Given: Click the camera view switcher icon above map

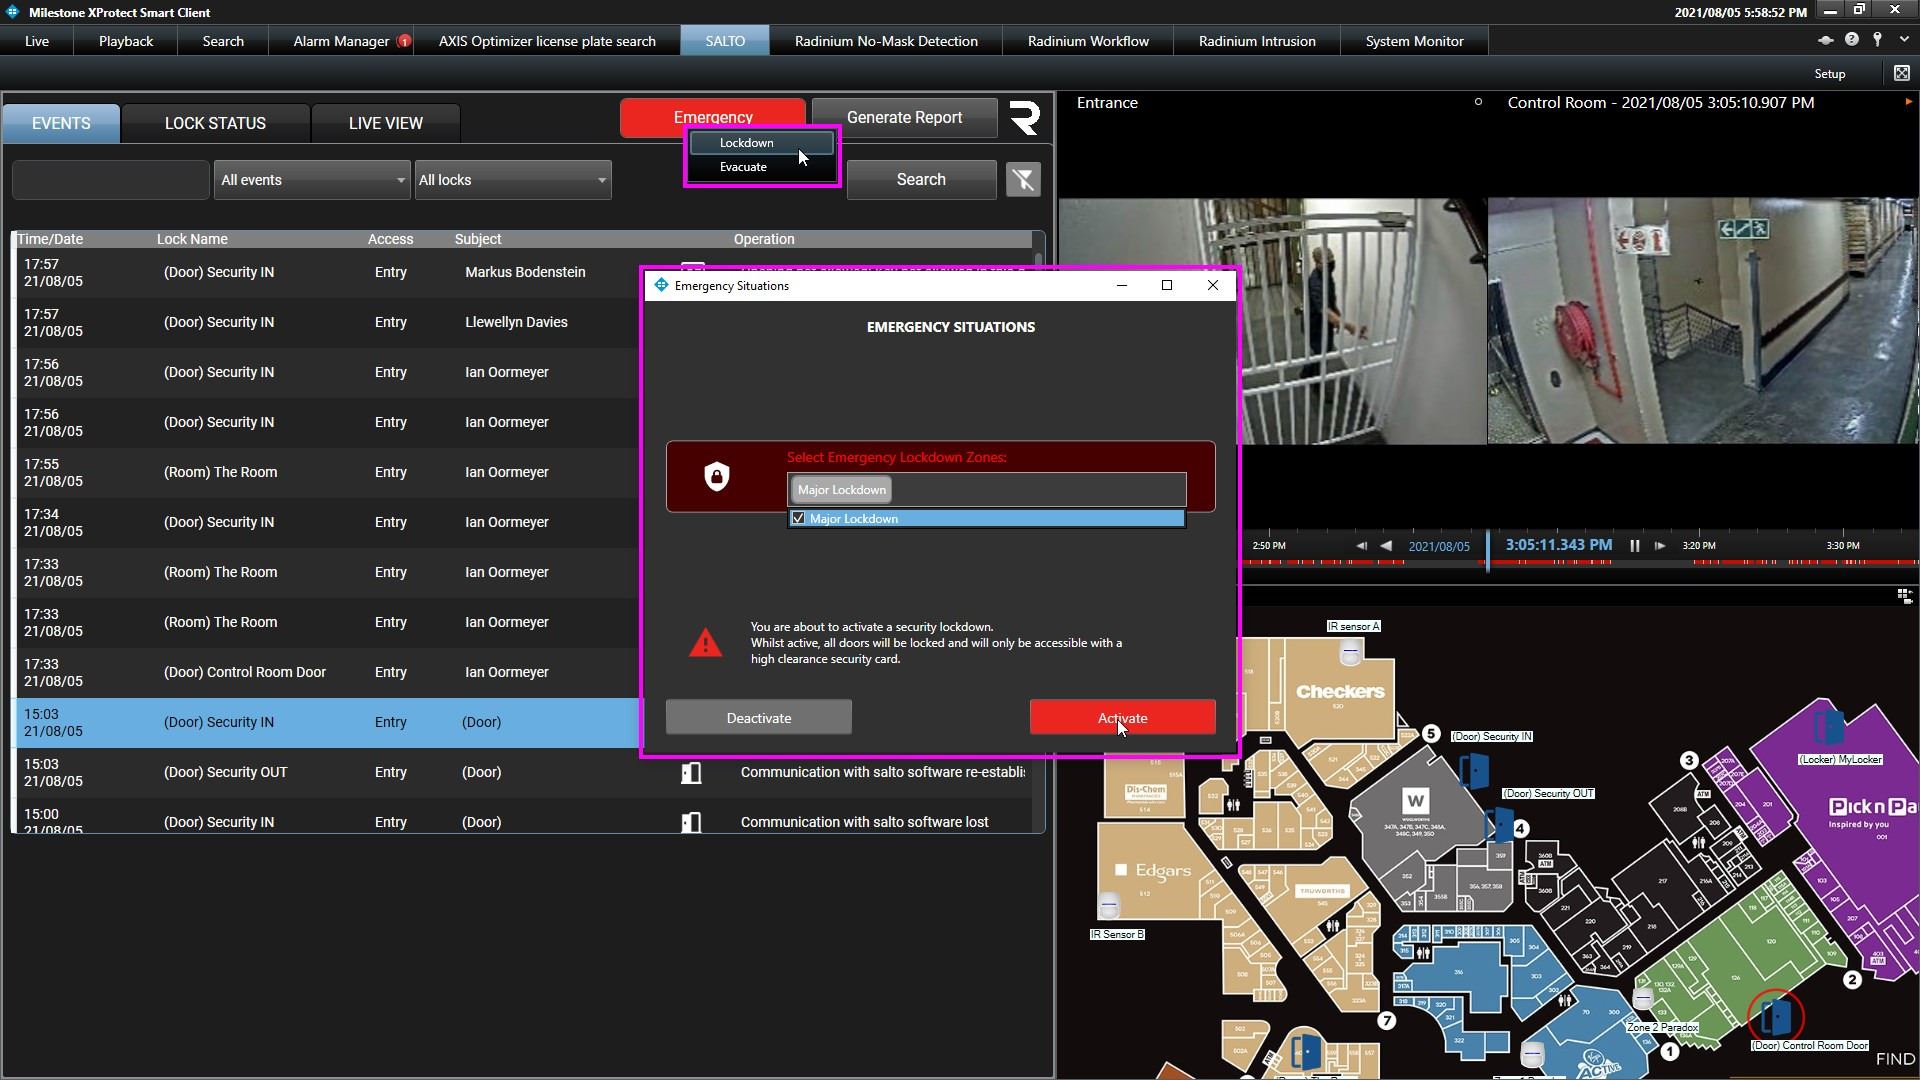Looking at the screenshot, I should point(1904,596).
